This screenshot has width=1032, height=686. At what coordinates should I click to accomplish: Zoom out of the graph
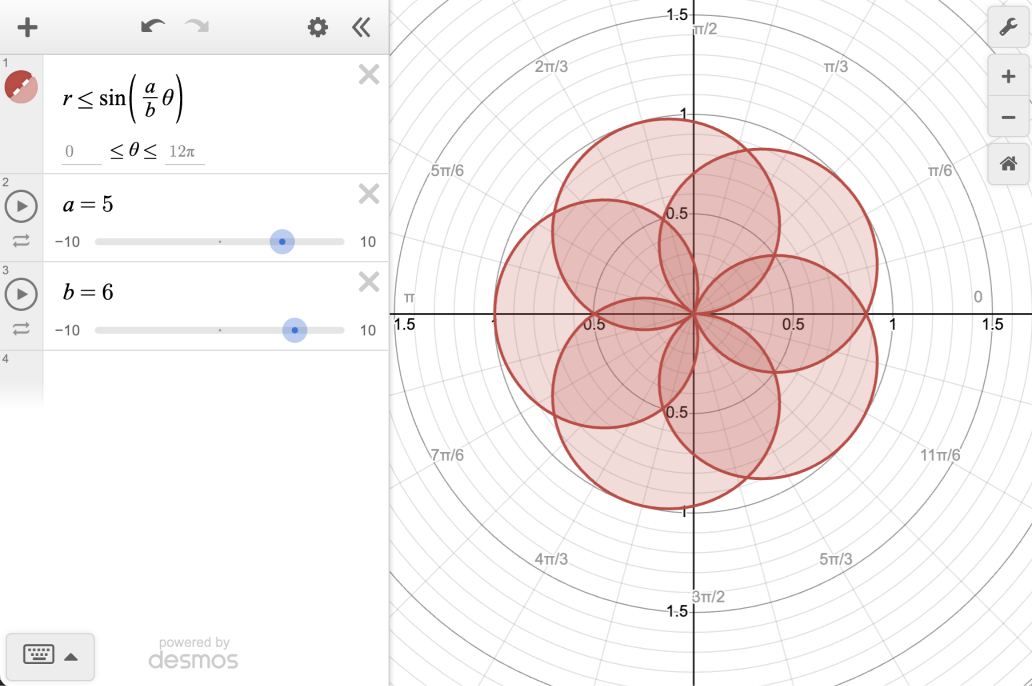coord(1008,117)
